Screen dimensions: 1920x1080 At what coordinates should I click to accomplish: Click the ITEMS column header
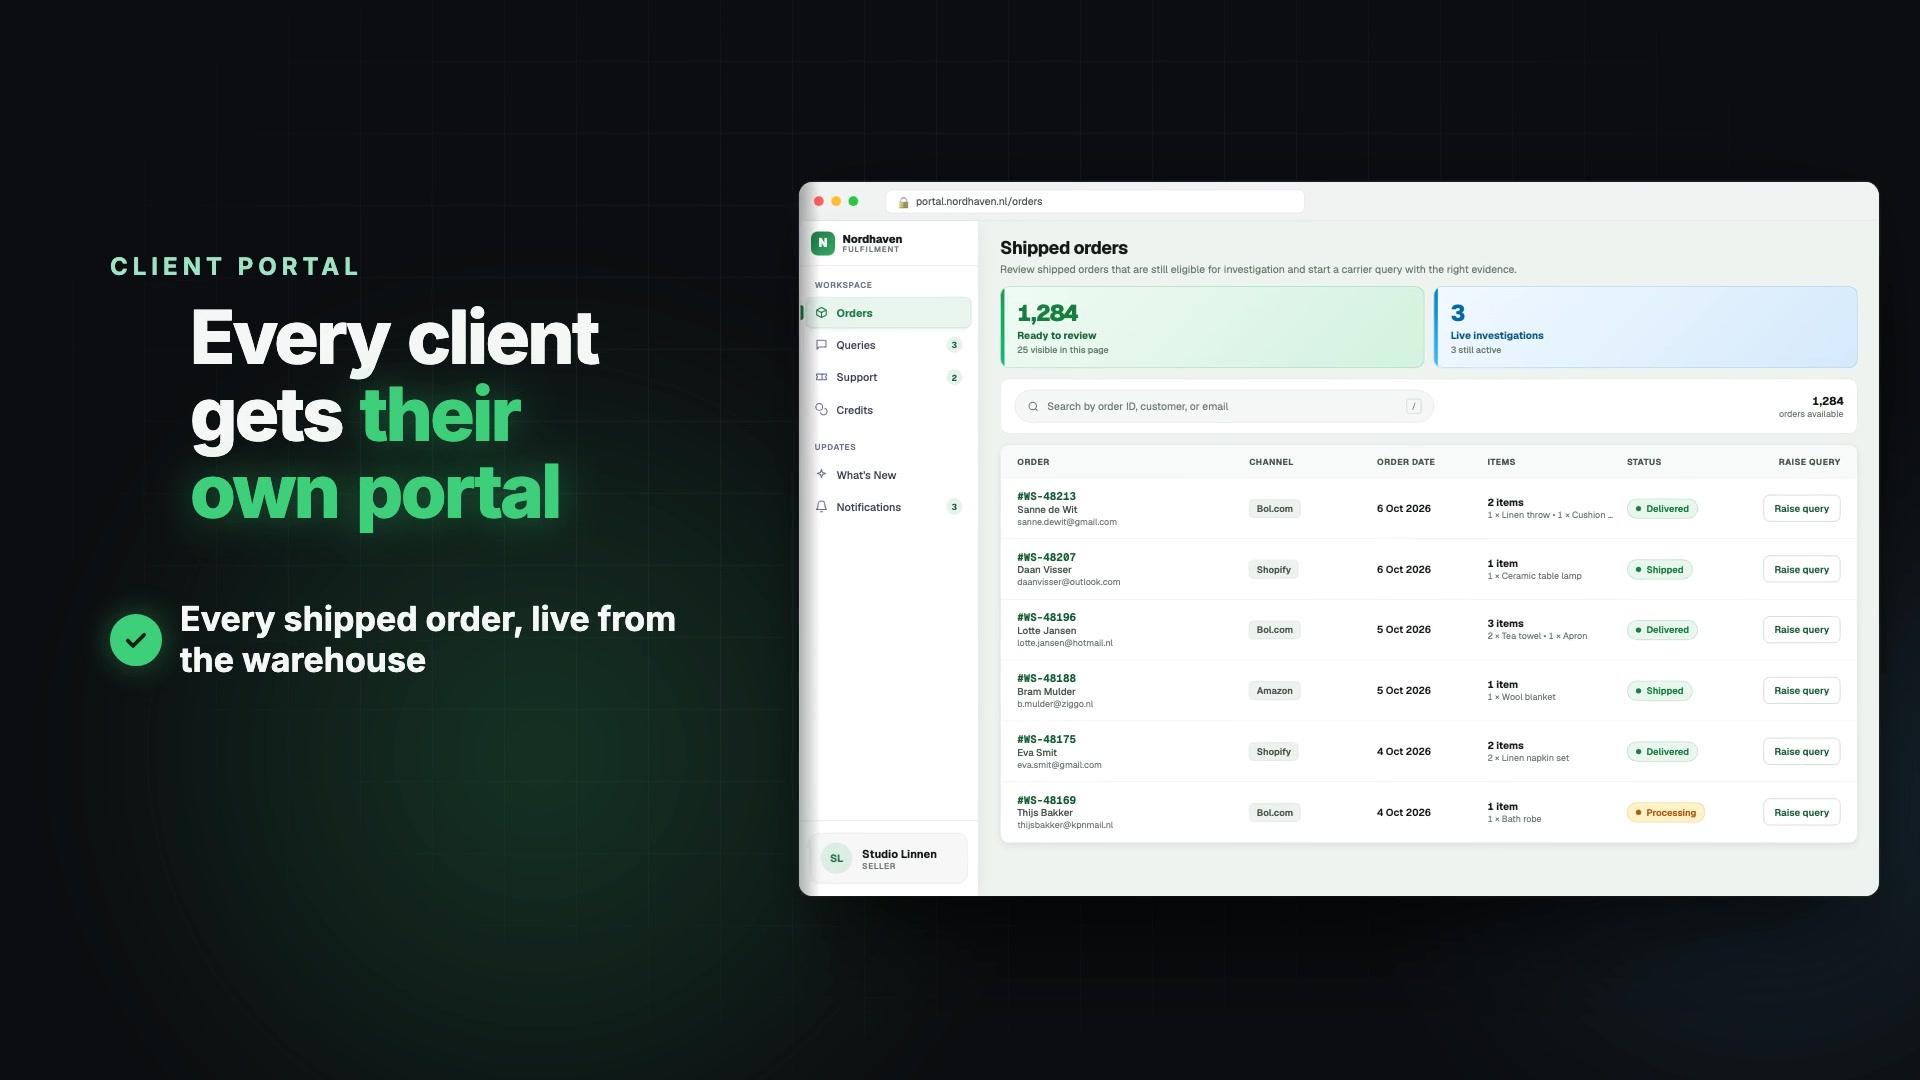pos(1500,462)
